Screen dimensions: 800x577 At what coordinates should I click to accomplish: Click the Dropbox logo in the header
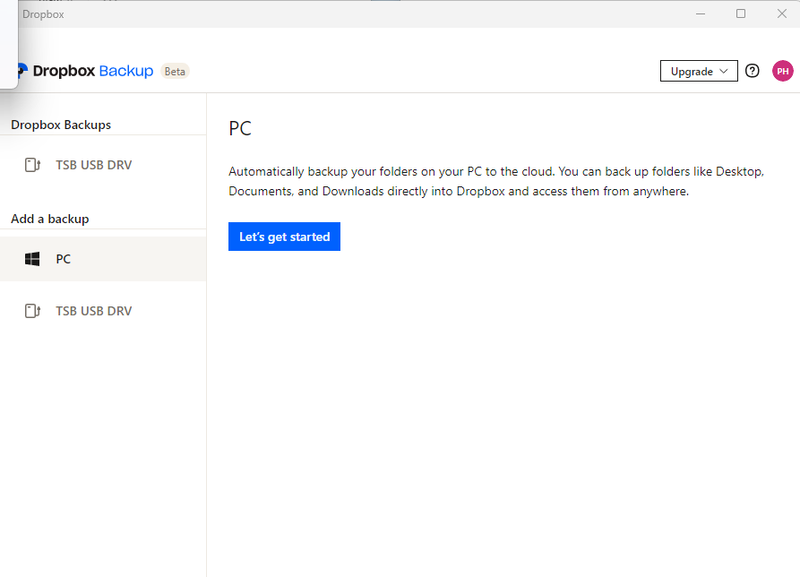20,71
